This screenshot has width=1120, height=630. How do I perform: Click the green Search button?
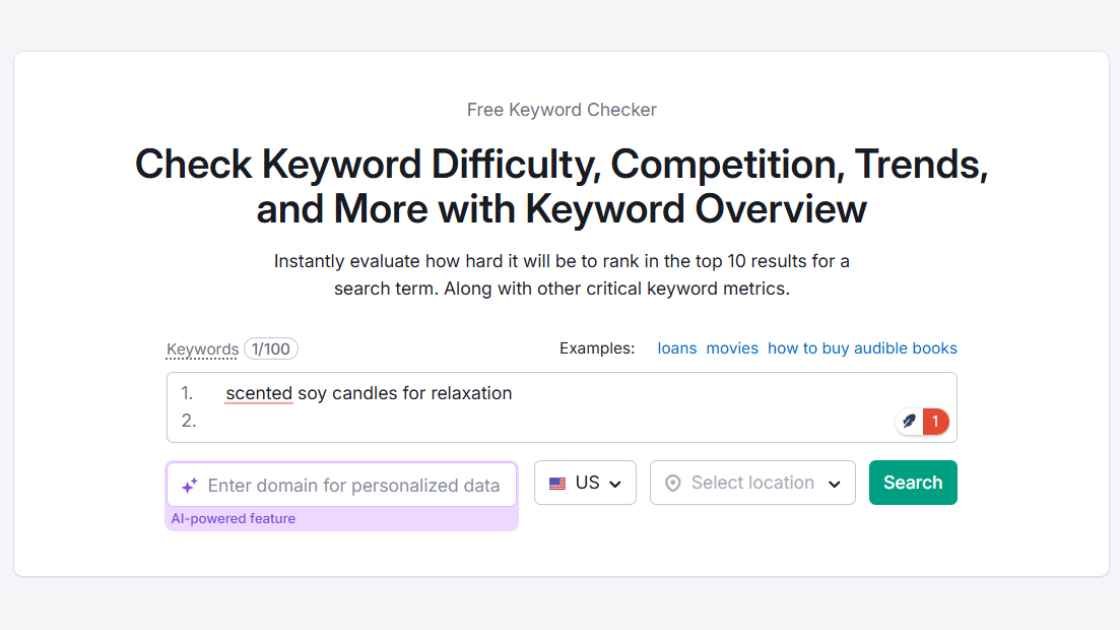tap(913, 483)
